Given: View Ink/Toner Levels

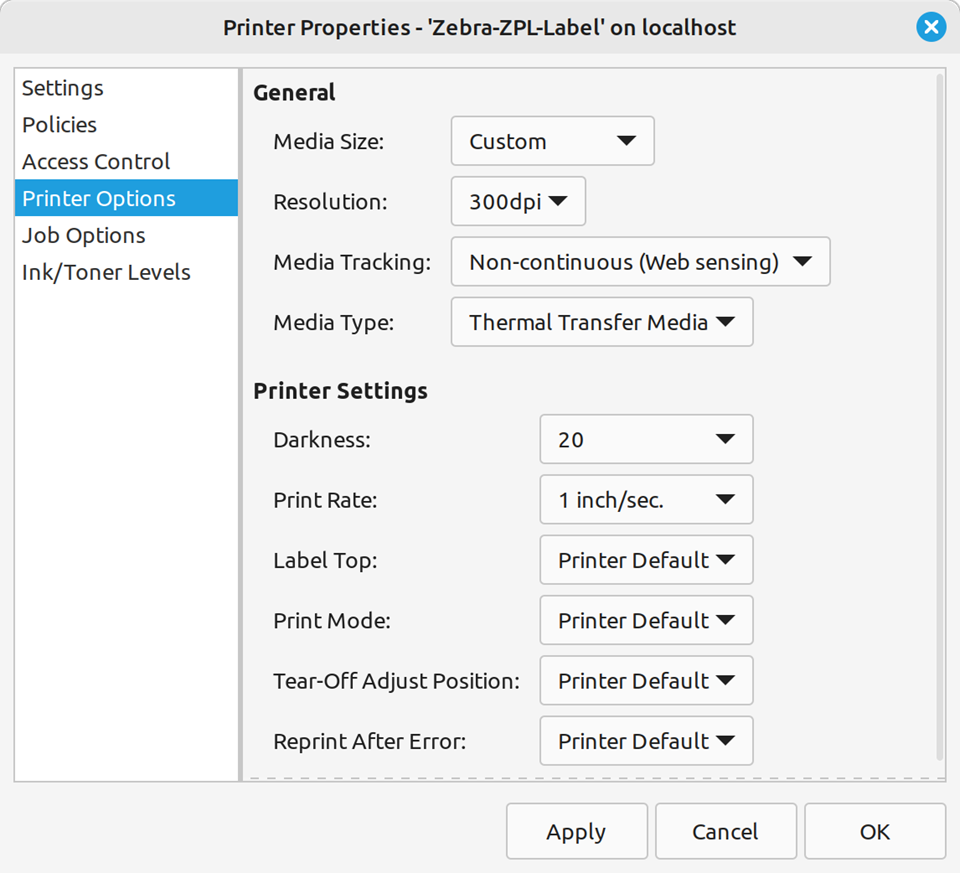Looking at the screenshot, I should (x=106, y=272).
